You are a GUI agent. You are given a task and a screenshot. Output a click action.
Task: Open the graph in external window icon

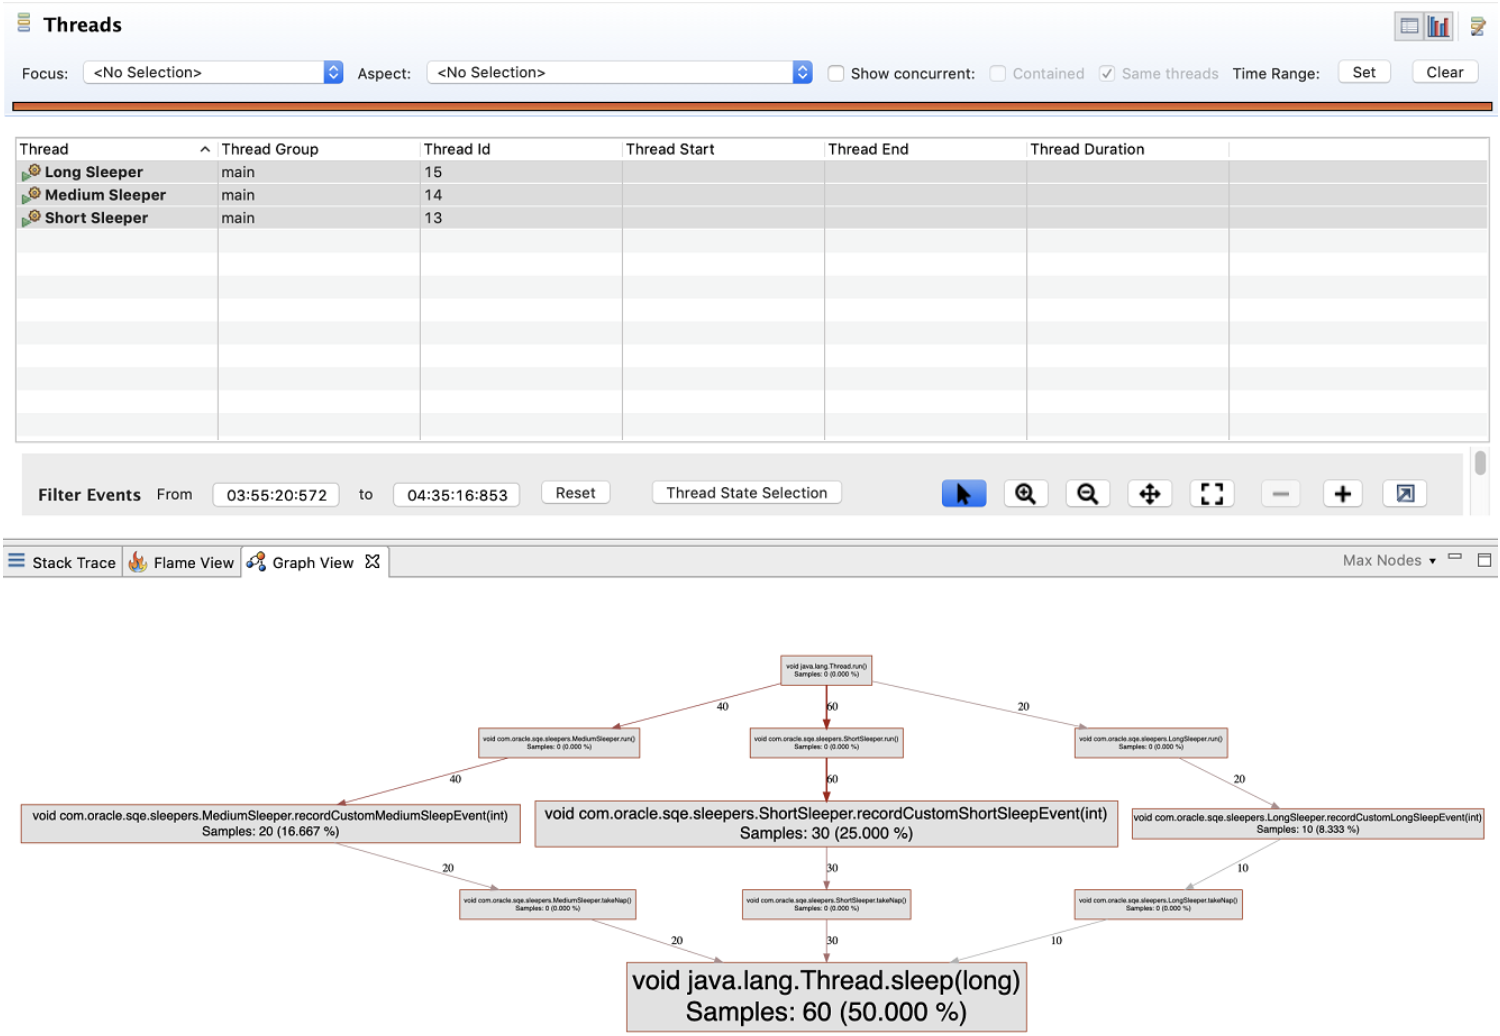point(1404,493)
